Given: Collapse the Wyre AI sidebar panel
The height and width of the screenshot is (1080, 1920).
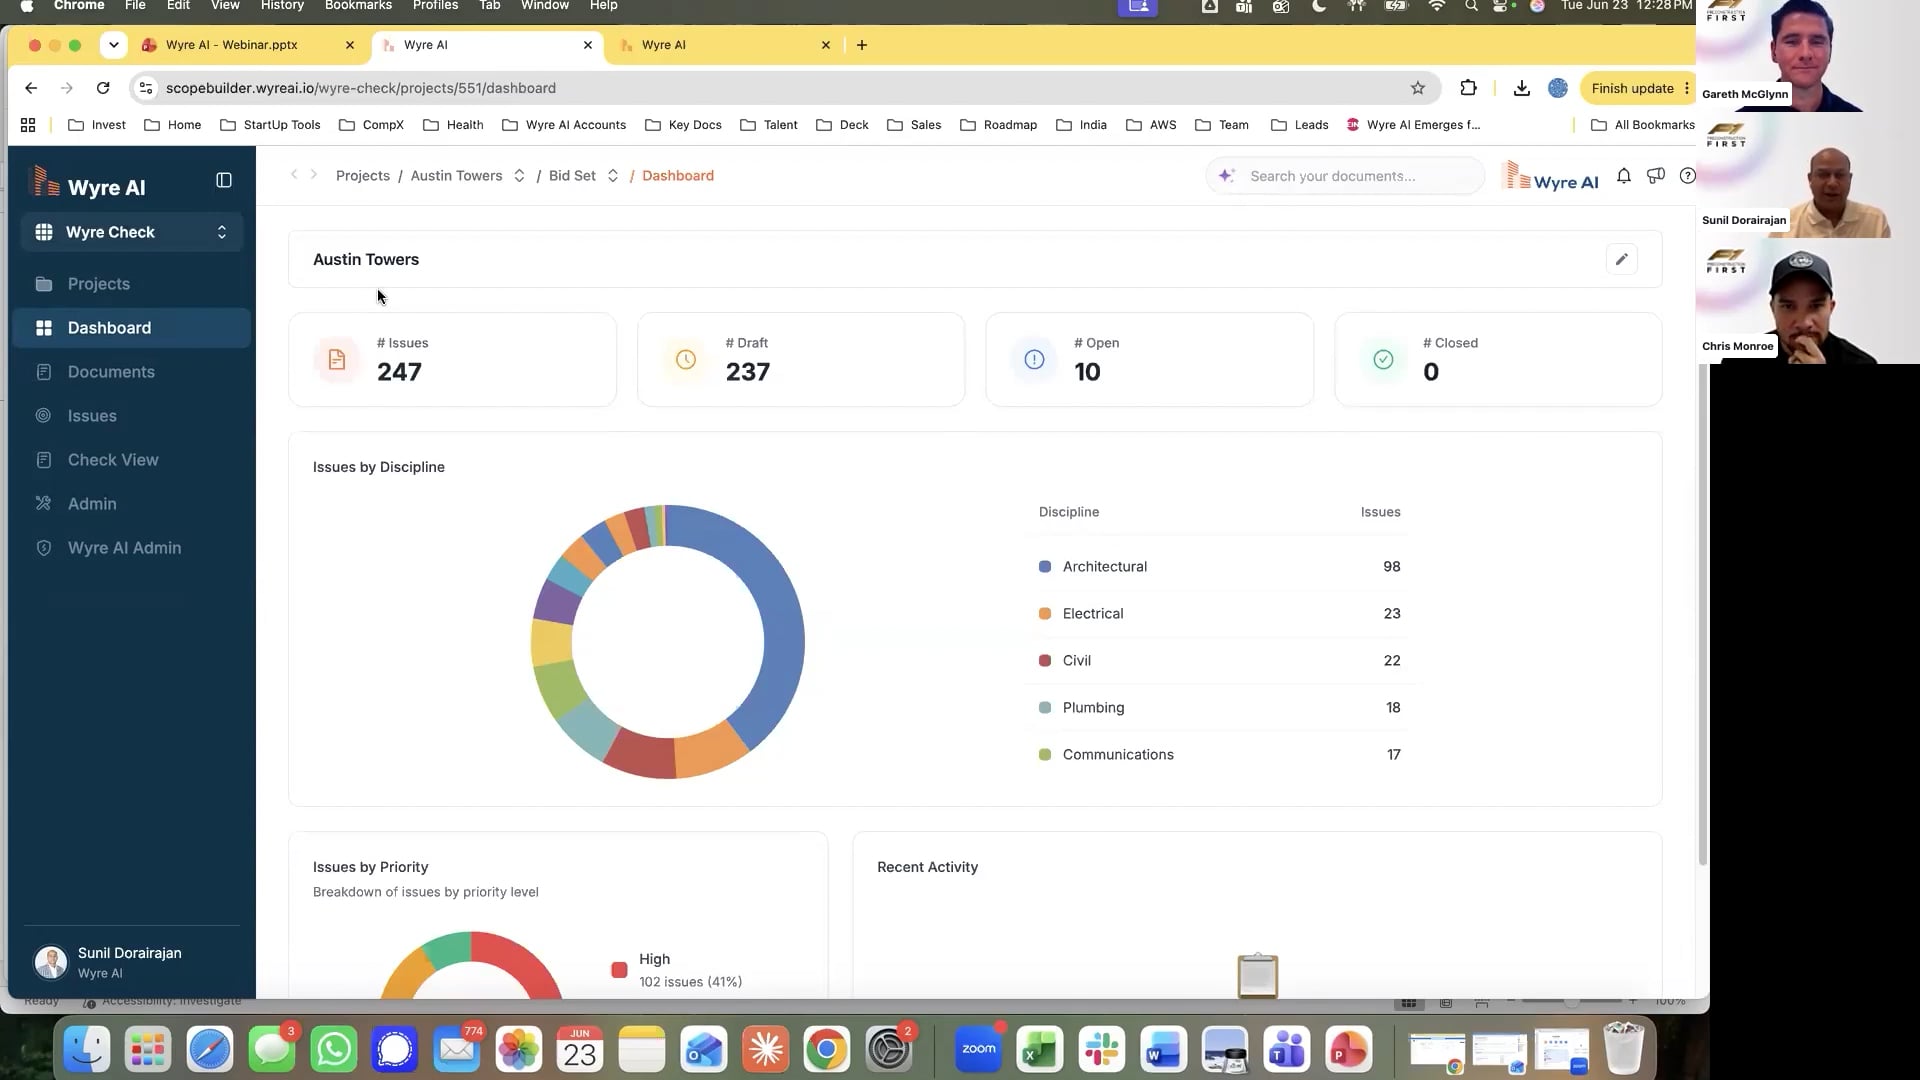Looking at the screenshot, I should click(x=224, y=181).
